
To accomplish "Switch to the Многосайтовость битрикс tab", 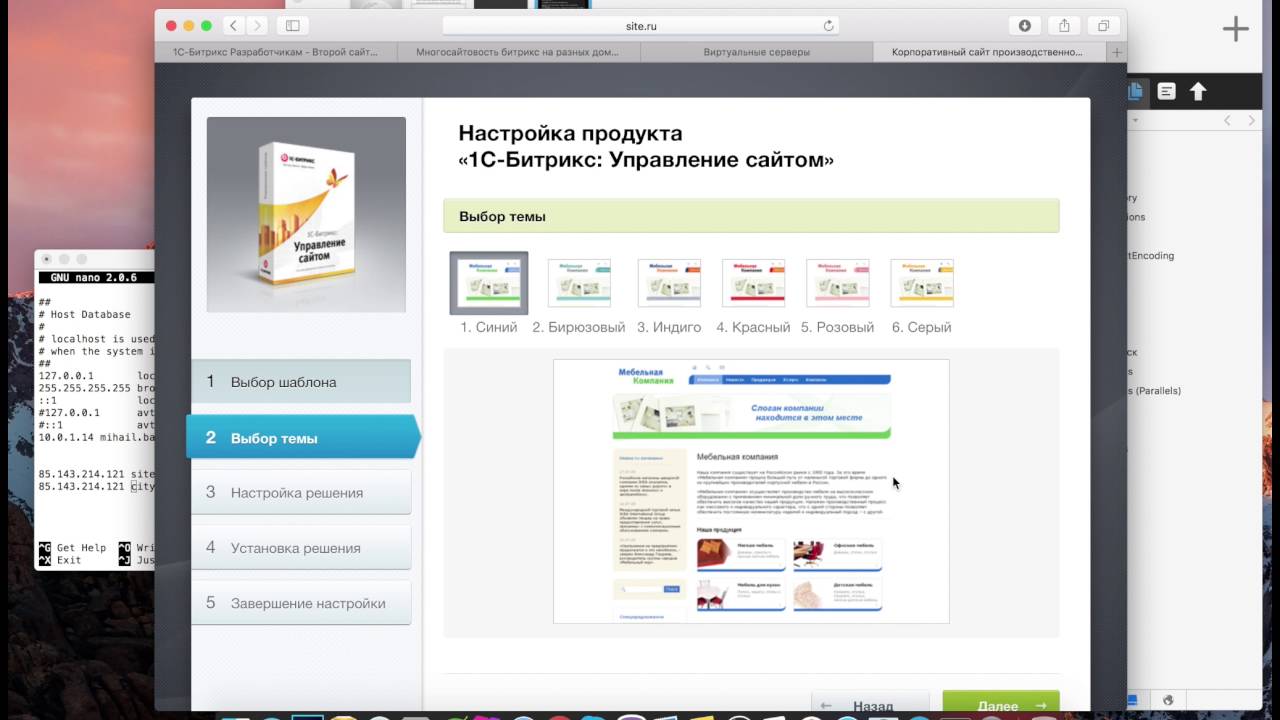I will pos(518,52).
